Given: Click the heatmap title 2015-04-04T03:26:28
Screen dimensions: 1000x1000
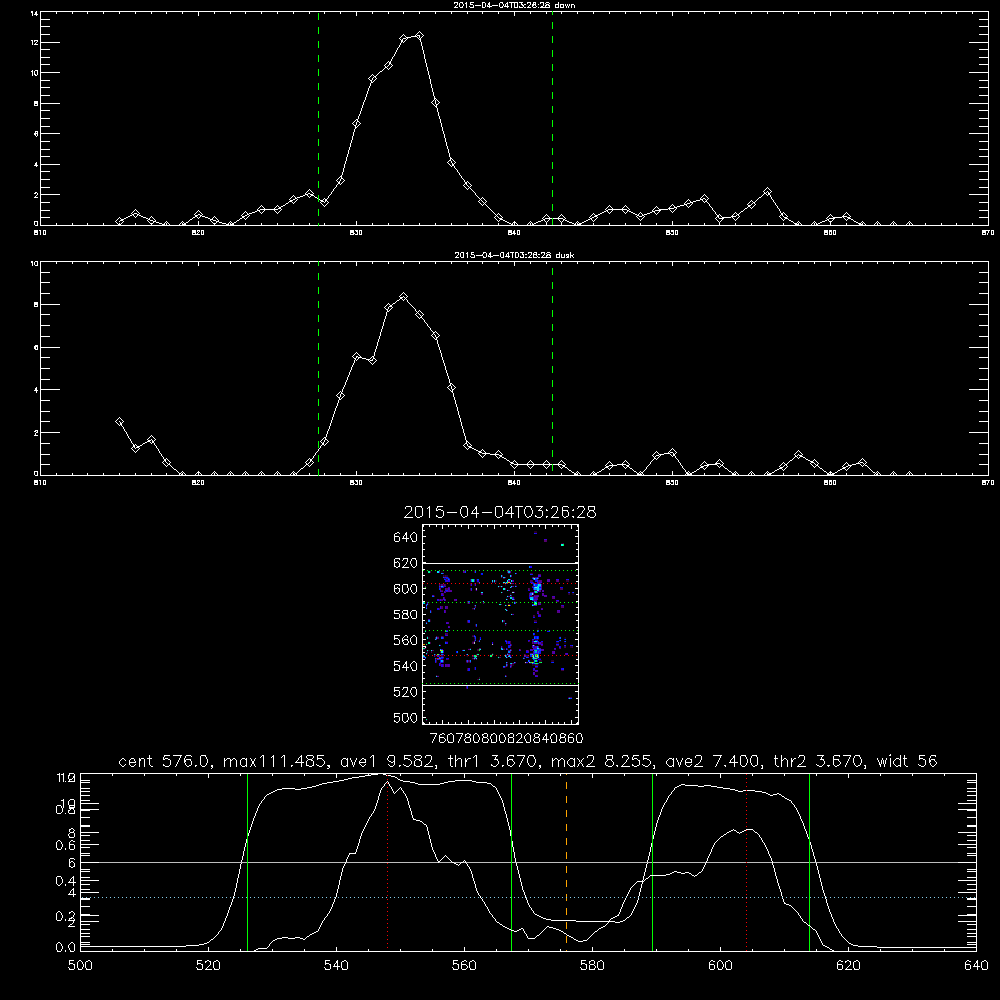Looking at the screenshot, I should (x=500, y=512).
